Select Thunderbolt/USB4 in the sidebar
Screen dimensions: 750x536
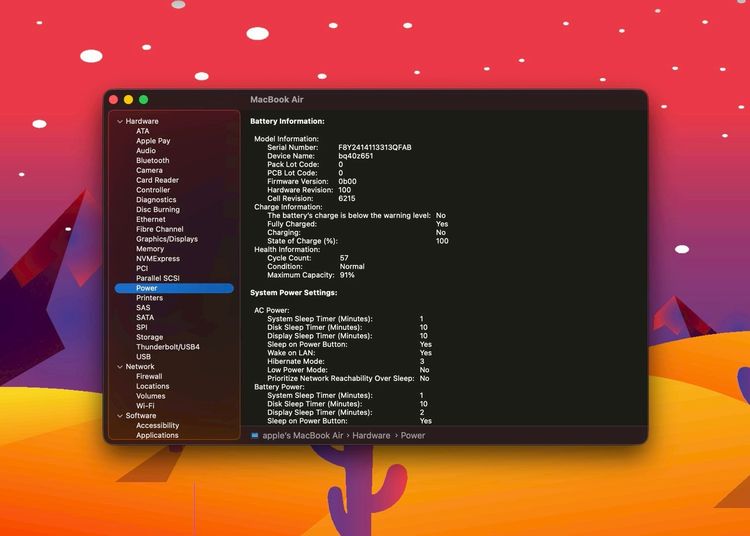pos(167,347)
